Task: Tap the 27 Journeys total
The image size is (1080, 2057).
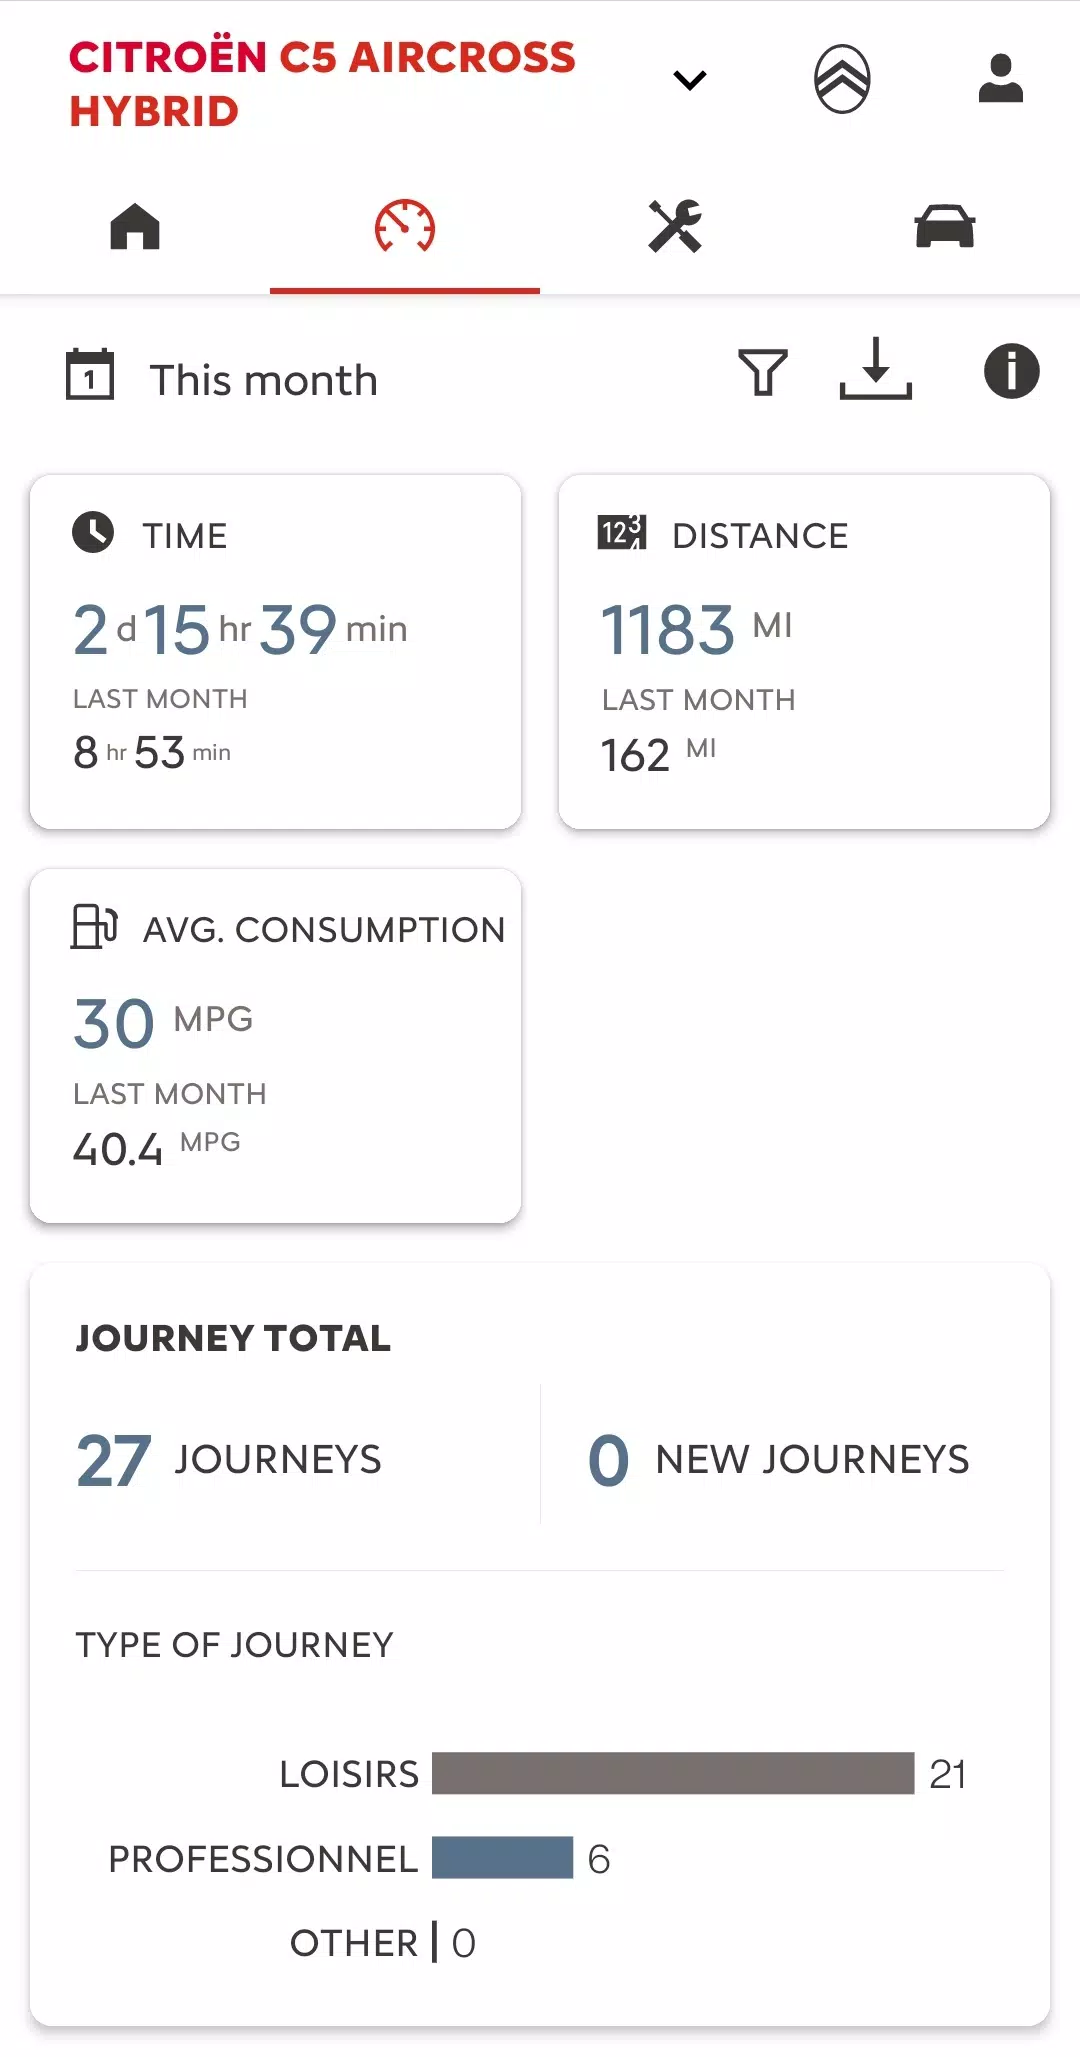Action: pyautogui.click(x=230, y=1460)
